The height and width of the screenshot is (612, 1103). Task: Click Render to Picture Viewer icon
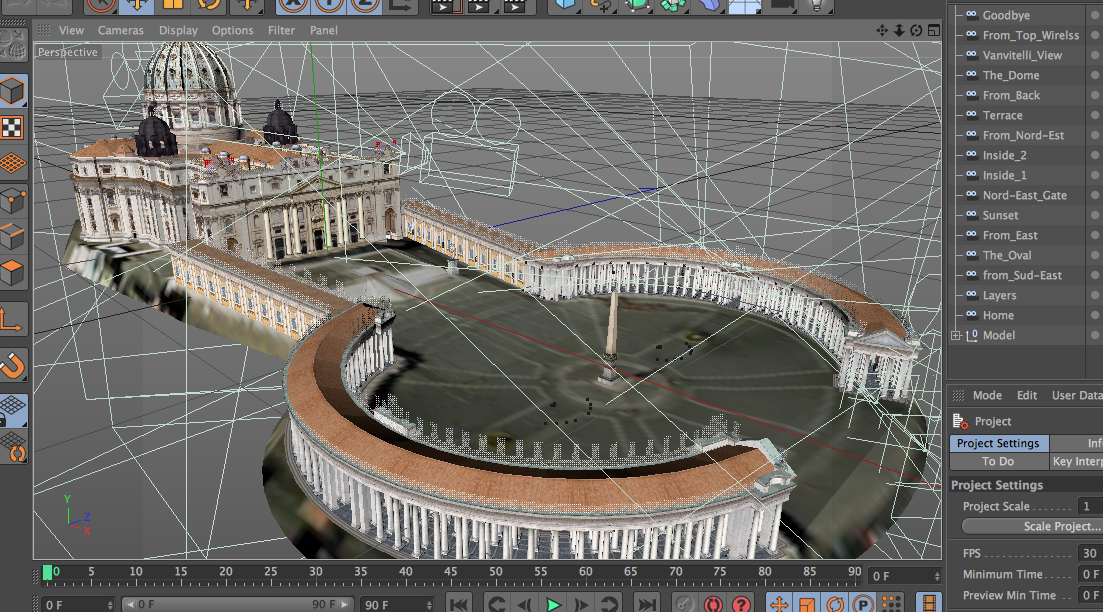[479, 6]
